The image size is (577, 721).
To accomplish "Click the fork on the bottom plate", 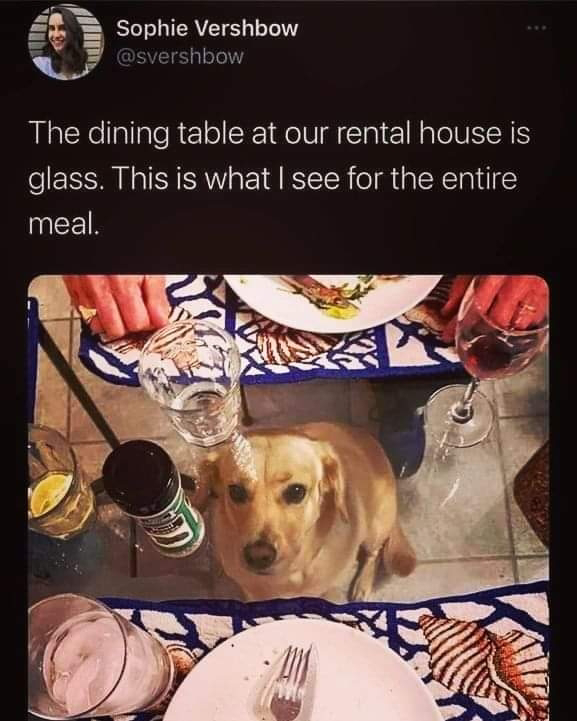I will 285,683.
